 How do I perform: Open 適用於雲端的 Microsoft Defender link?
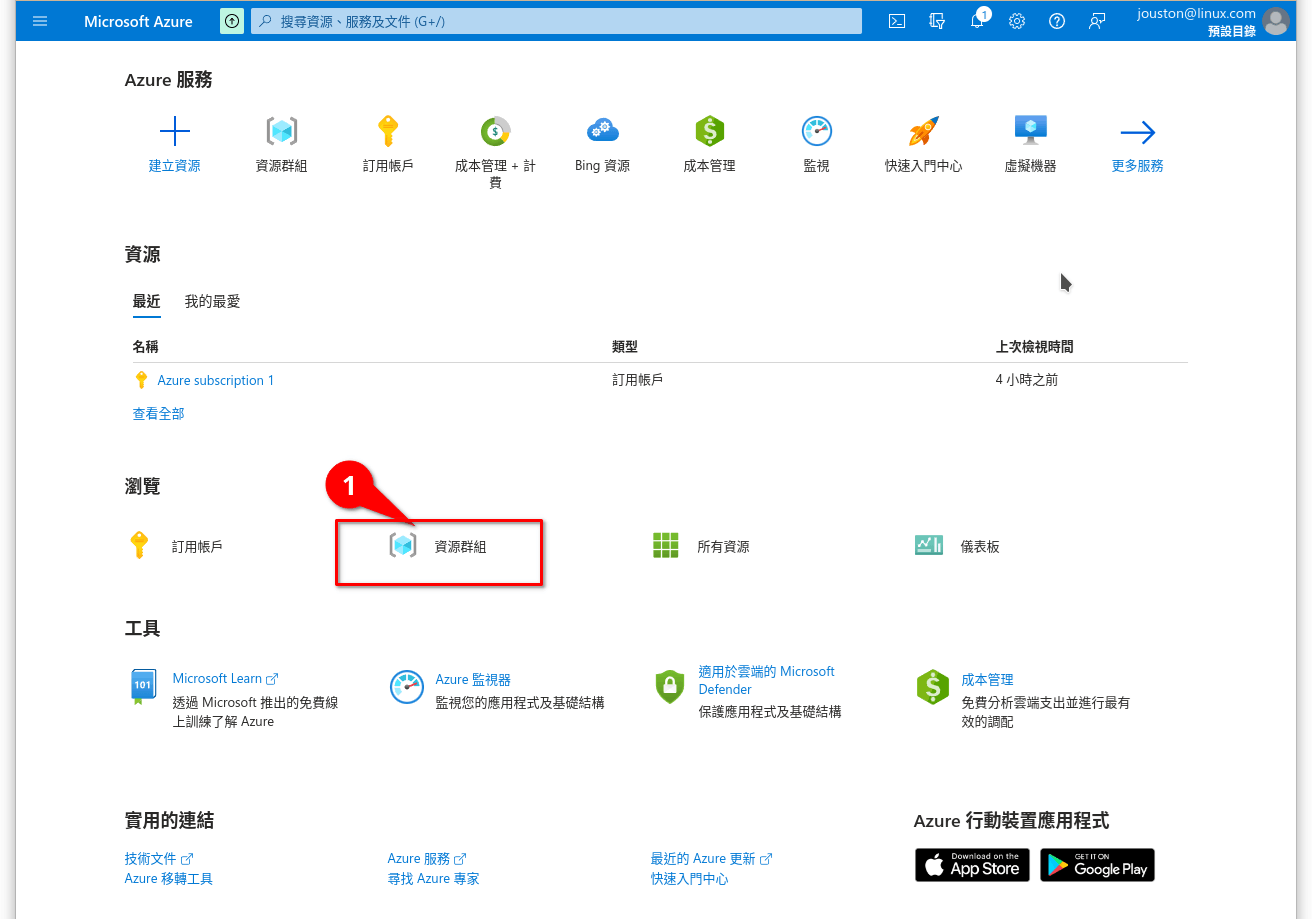(766, 680)
